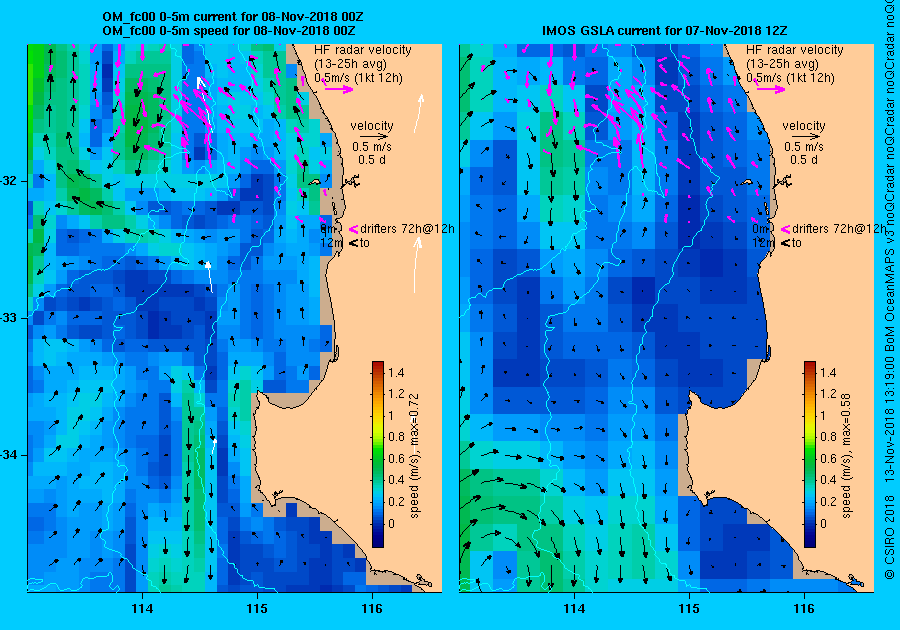The image size is (900, 630).
Task: Click the IMOS GSLA map speed color bar
Action: coord(809,454)
